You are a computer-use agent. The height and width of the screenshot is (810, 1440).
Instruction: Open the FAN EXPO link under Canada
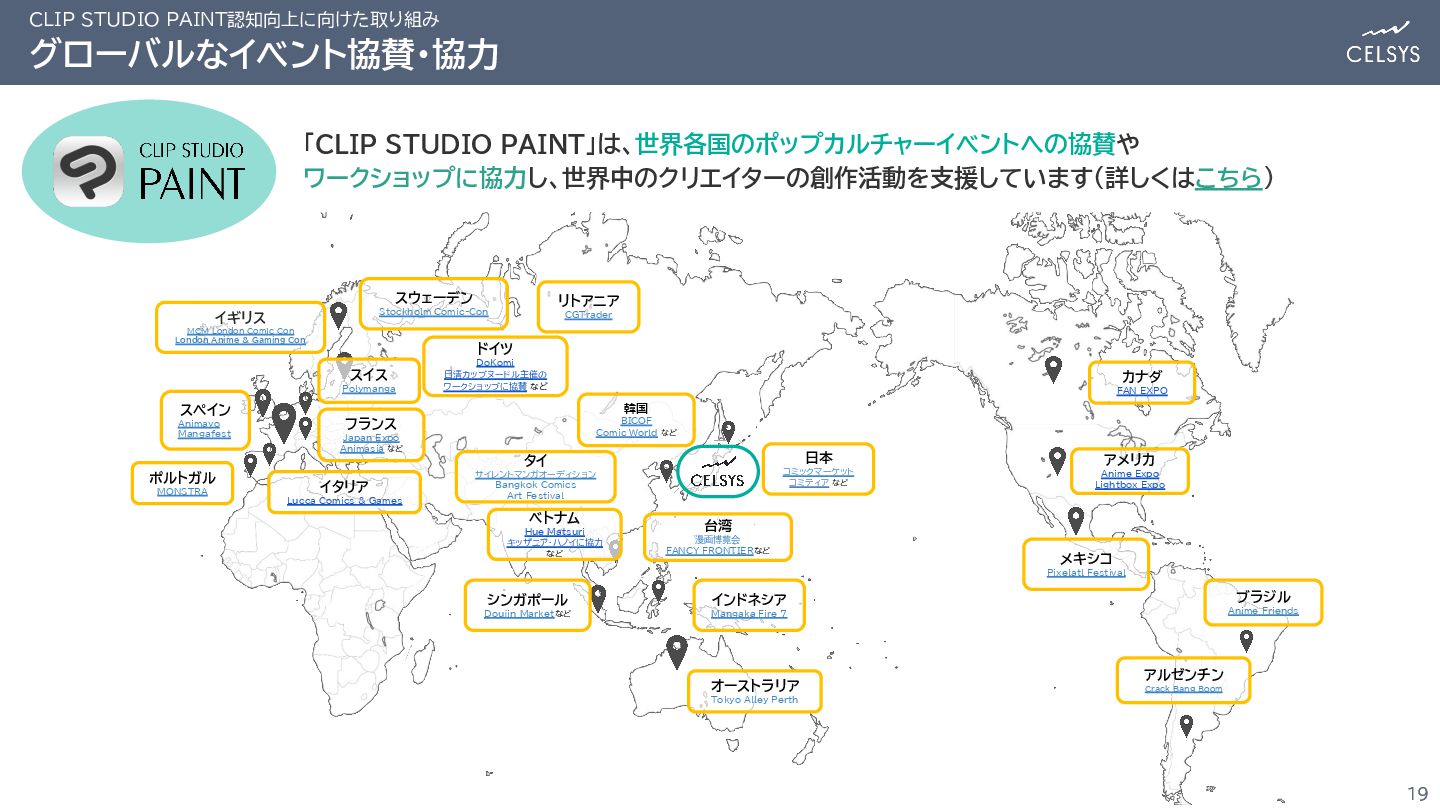[x=1142, y=391]
